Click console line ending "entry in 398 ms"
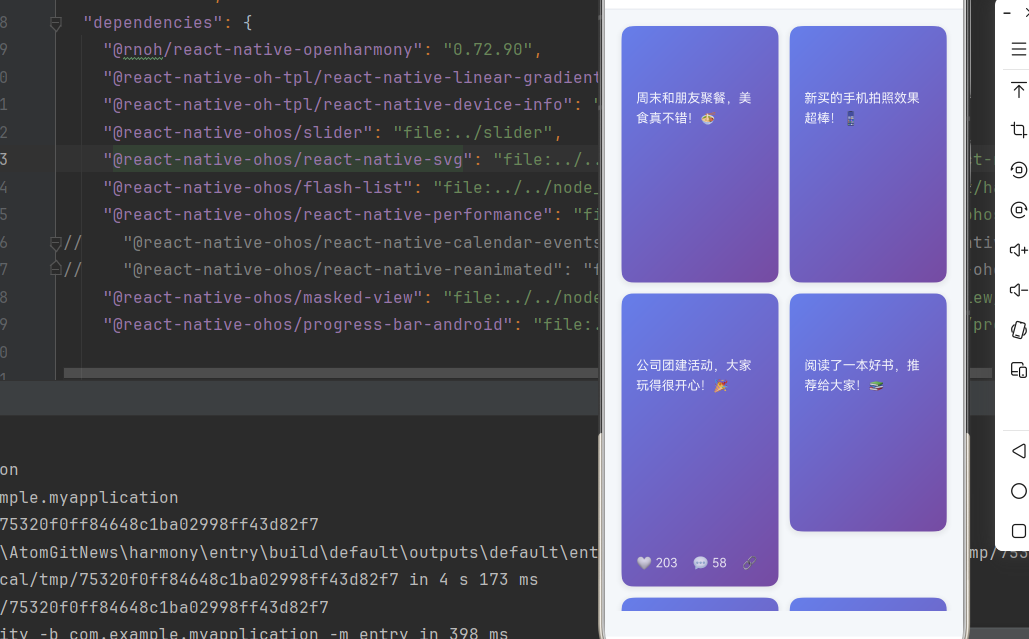This screenshot has height=639, width=1029. click(x=254, y=632)
